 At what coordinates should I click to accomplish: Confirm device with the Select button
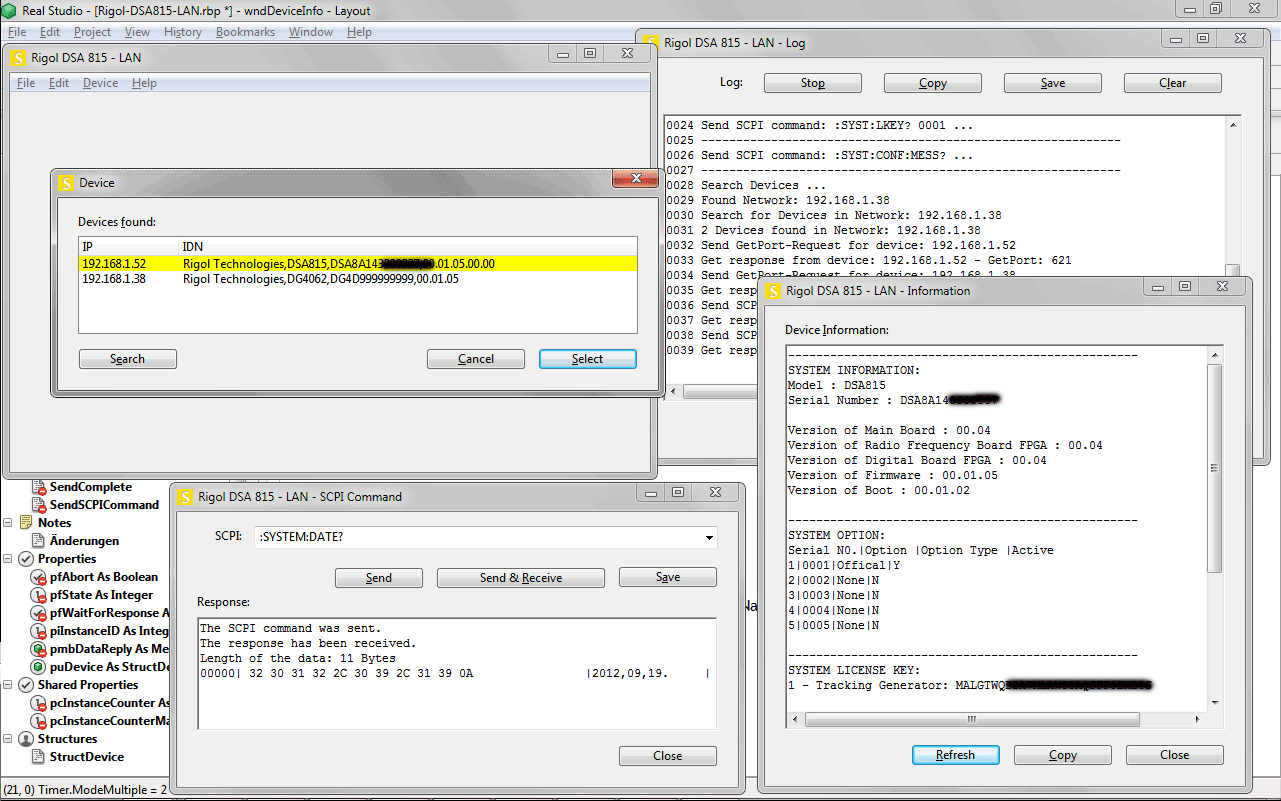588,359
